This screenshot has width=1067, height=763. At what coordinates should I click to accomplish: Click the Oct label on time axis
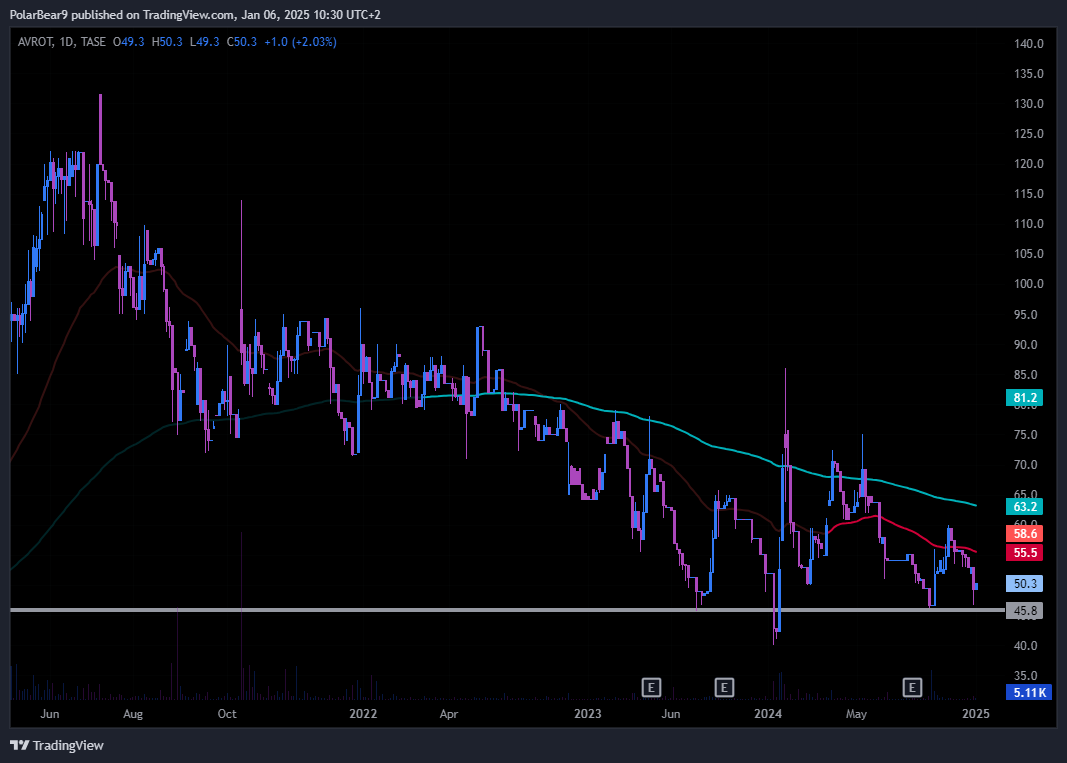(x=227, y=714)
